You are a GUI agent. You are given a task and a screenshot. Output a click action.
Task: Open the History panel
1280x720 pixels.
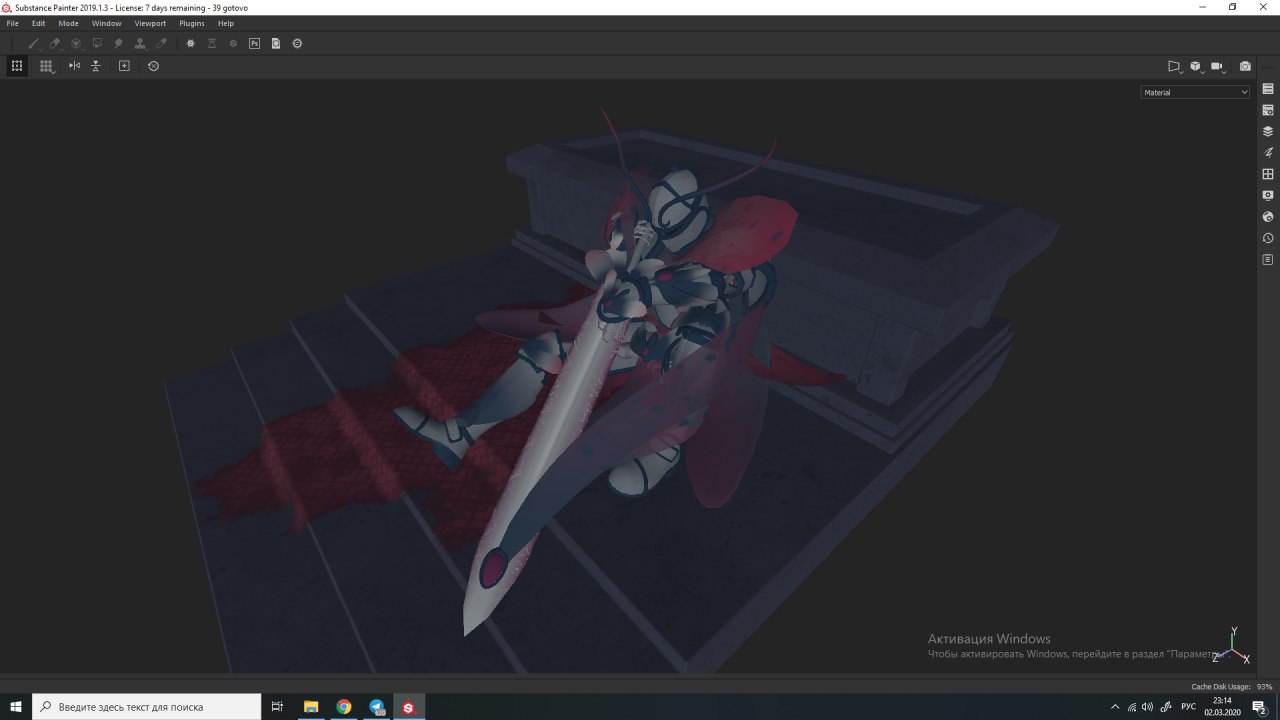(x=1268, y=238)
